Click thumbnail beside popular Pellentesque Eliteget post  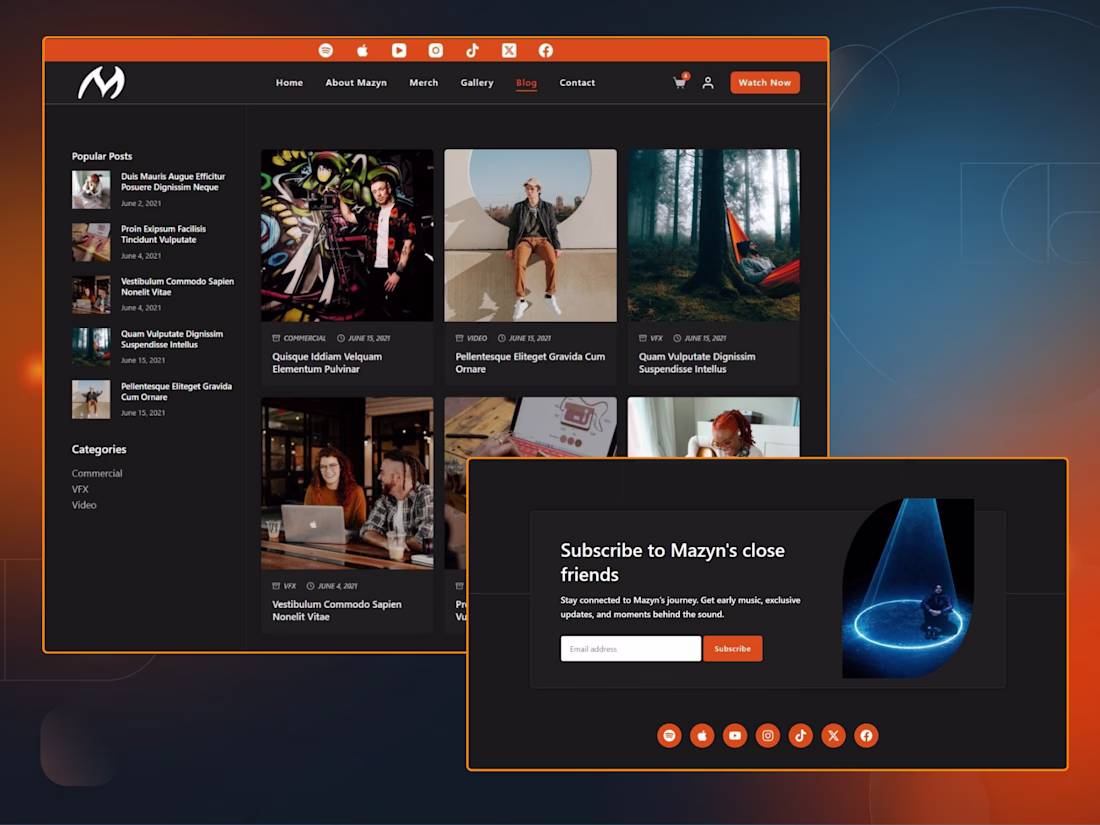coord(91,399)
